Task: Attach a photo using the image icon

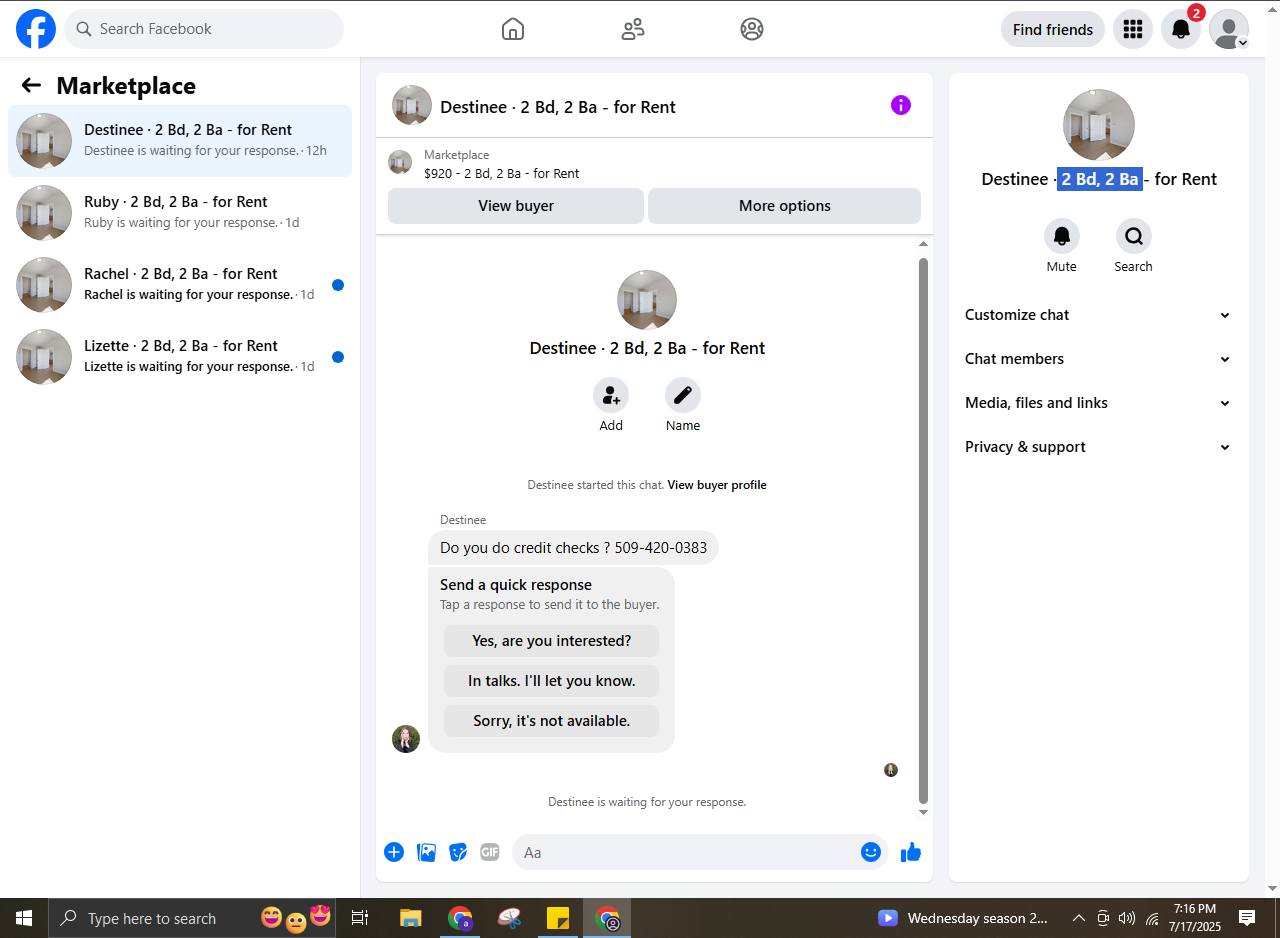Action: pyautogui.click(x=427, y=852)
